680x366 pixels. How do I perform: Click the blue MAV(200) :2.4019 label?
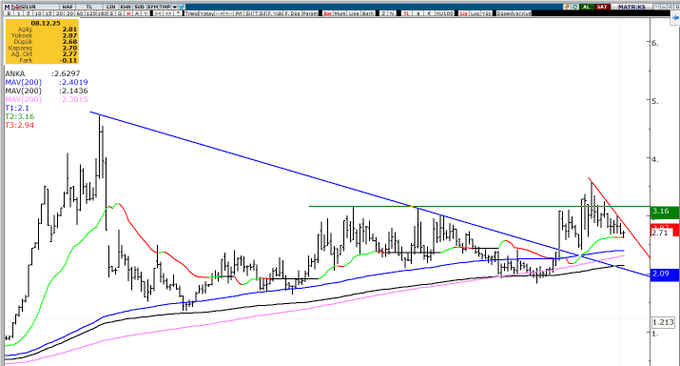coord(47,82)
